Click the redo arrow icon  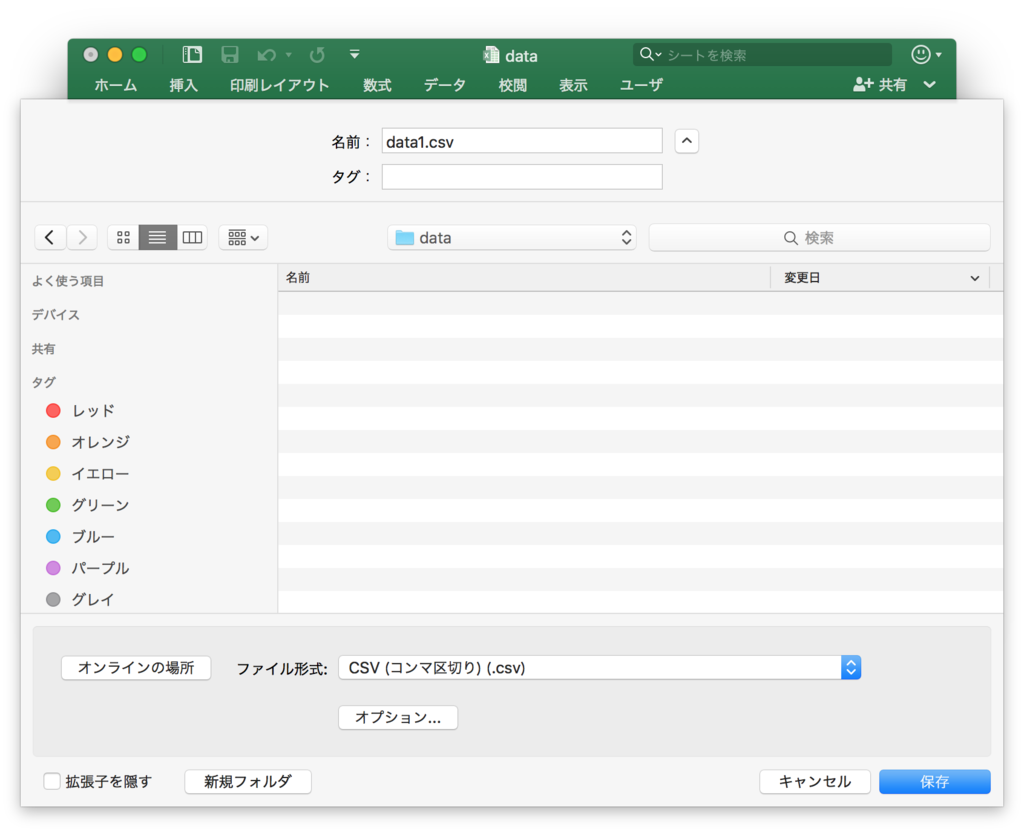(x=317, y=55)
